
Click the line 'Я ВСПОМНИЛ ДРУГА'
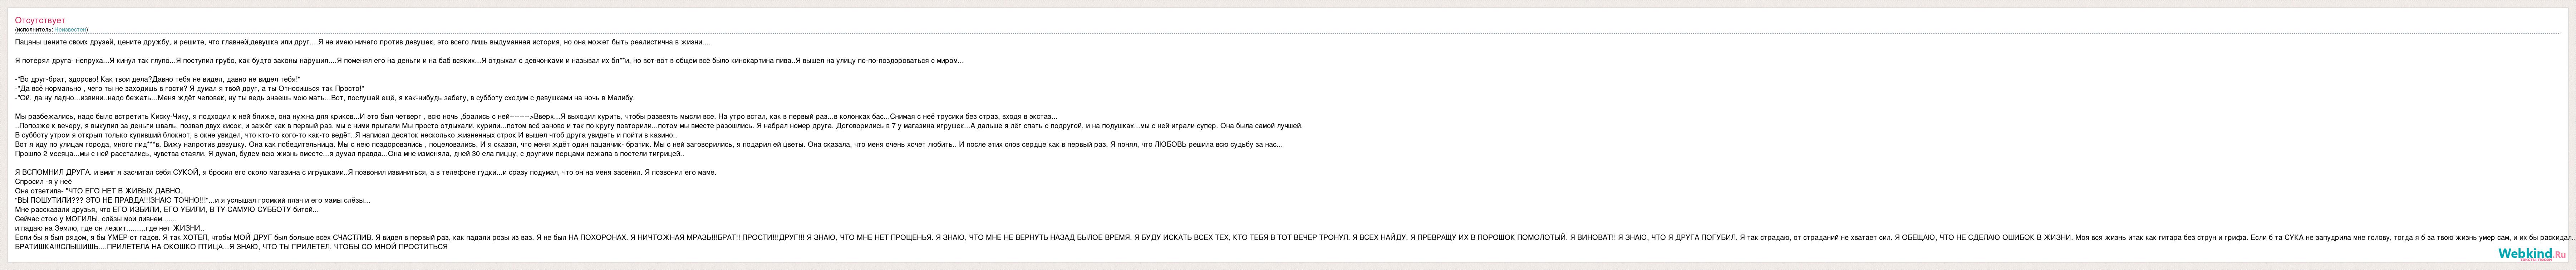[366, 172]
